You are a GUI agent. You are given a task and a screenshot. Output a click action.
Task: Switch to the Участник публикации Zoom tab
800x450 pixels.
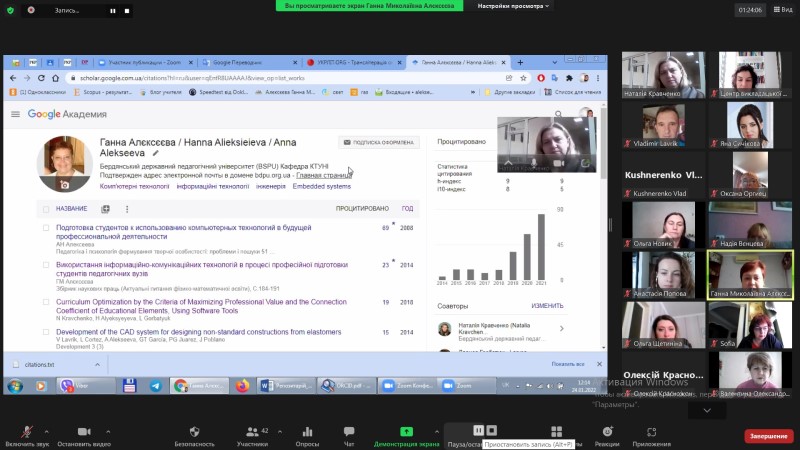pos(147,62)
